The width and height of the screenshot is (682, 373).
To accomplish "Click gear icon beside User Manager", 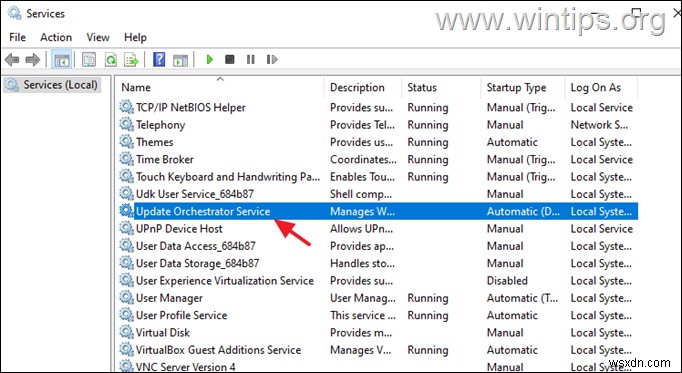I will click(x=126, y=298).
